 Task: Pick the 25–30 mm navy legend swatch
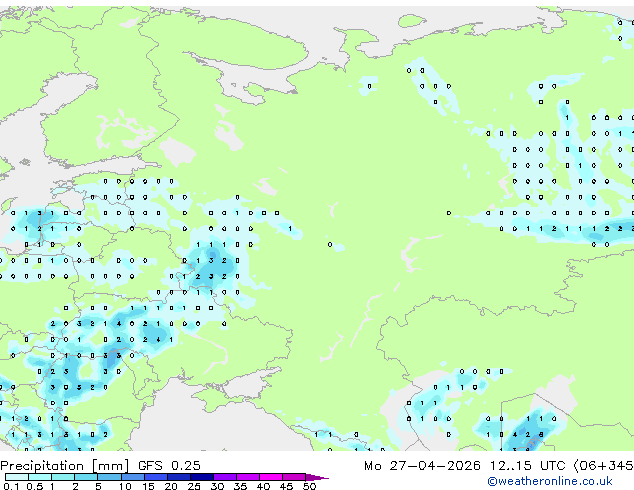click(x=202, y=477)
